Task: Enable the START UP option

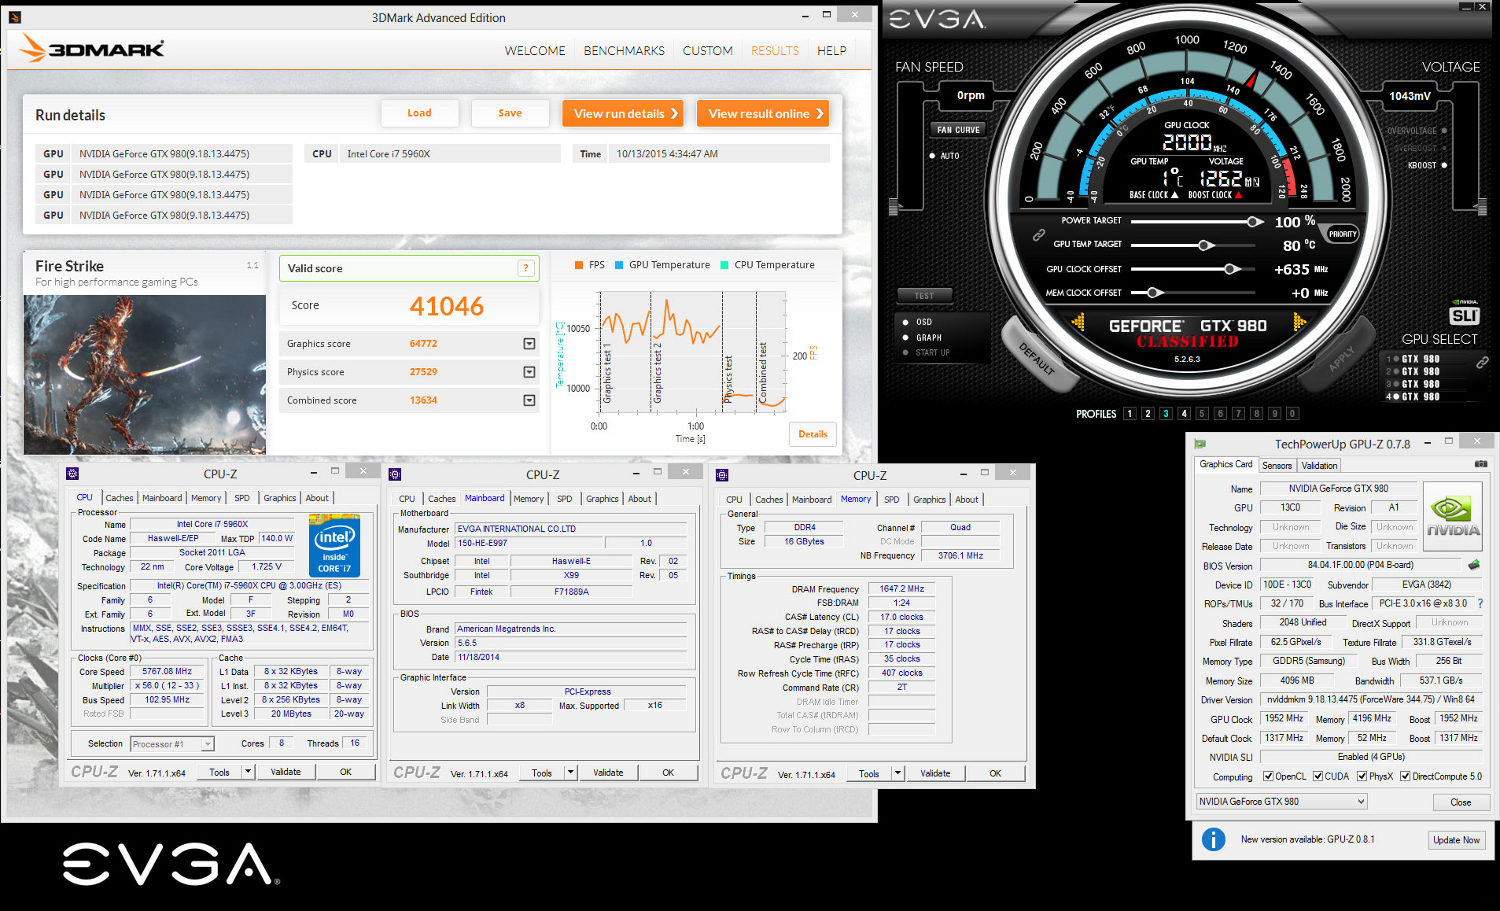Action: coord(905,352)
